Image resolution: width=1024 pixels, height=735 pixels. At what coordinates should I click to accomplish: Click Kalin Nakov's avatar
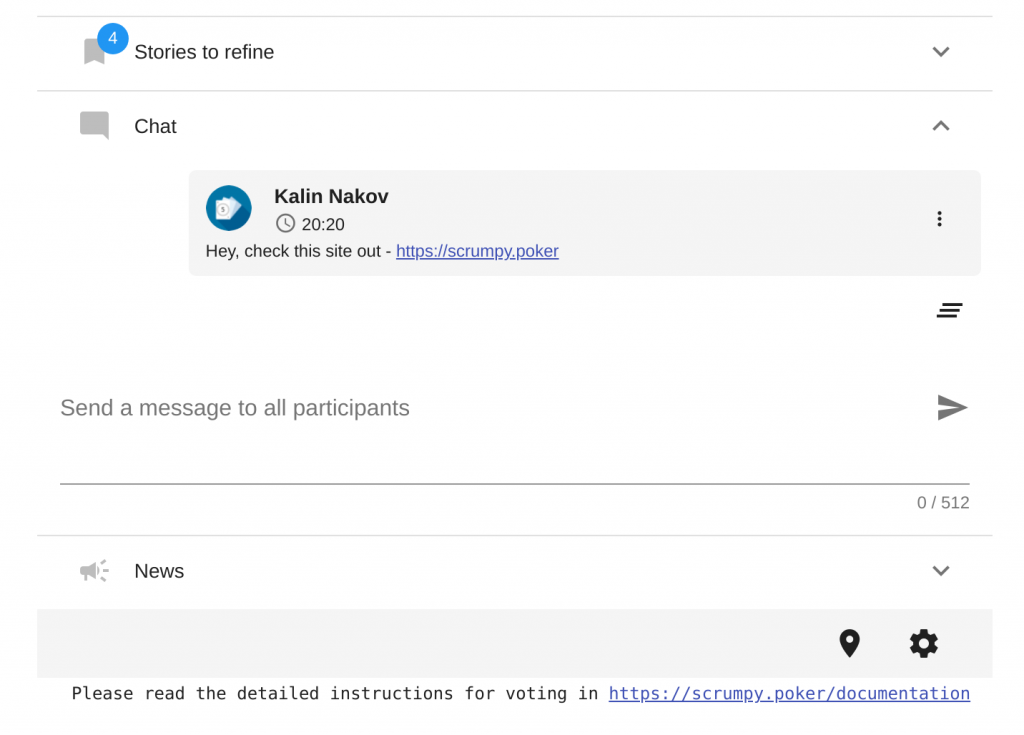click(x=229, y=208)
